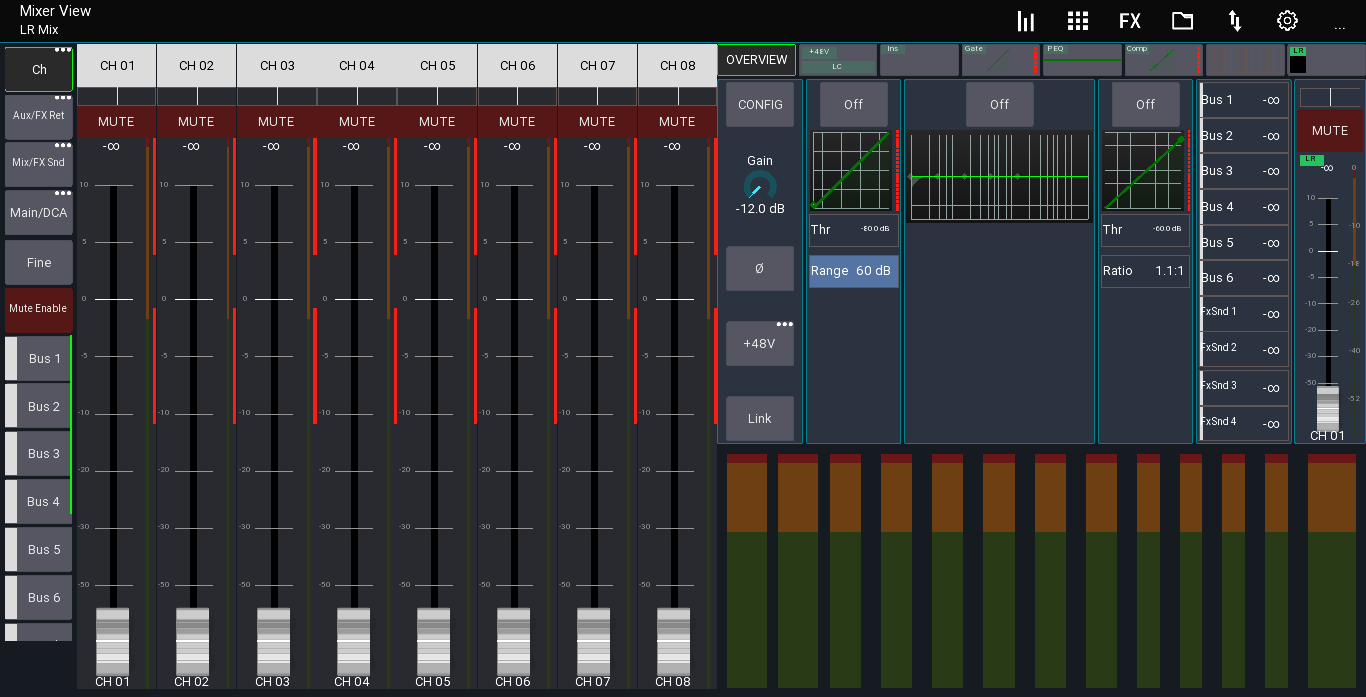The height and width of the screenshot is (697, 1366).
Task: Mute channel CH 03
Action: click(276, 122)
